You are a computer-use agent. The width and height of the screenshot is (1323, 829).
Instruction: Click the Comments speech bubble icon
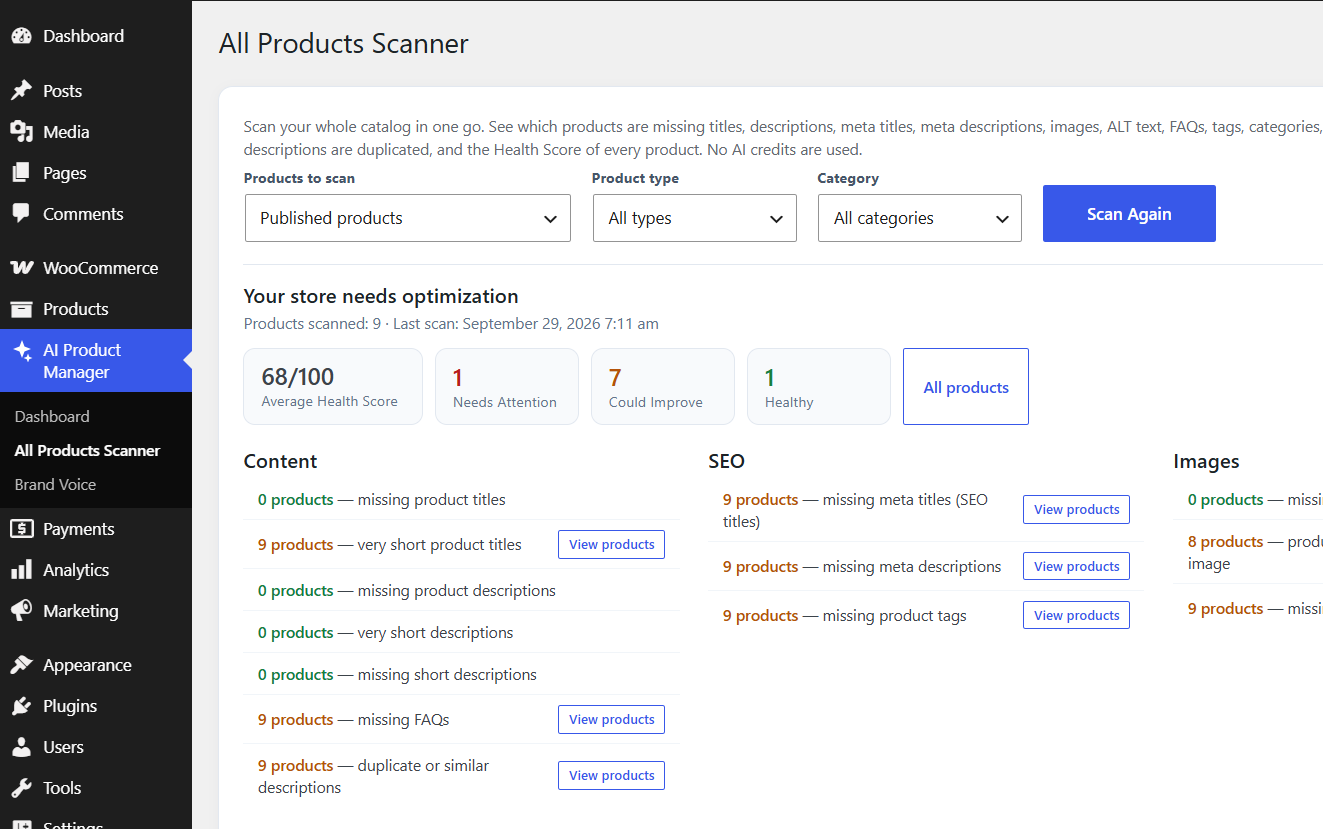pos(21,214)
